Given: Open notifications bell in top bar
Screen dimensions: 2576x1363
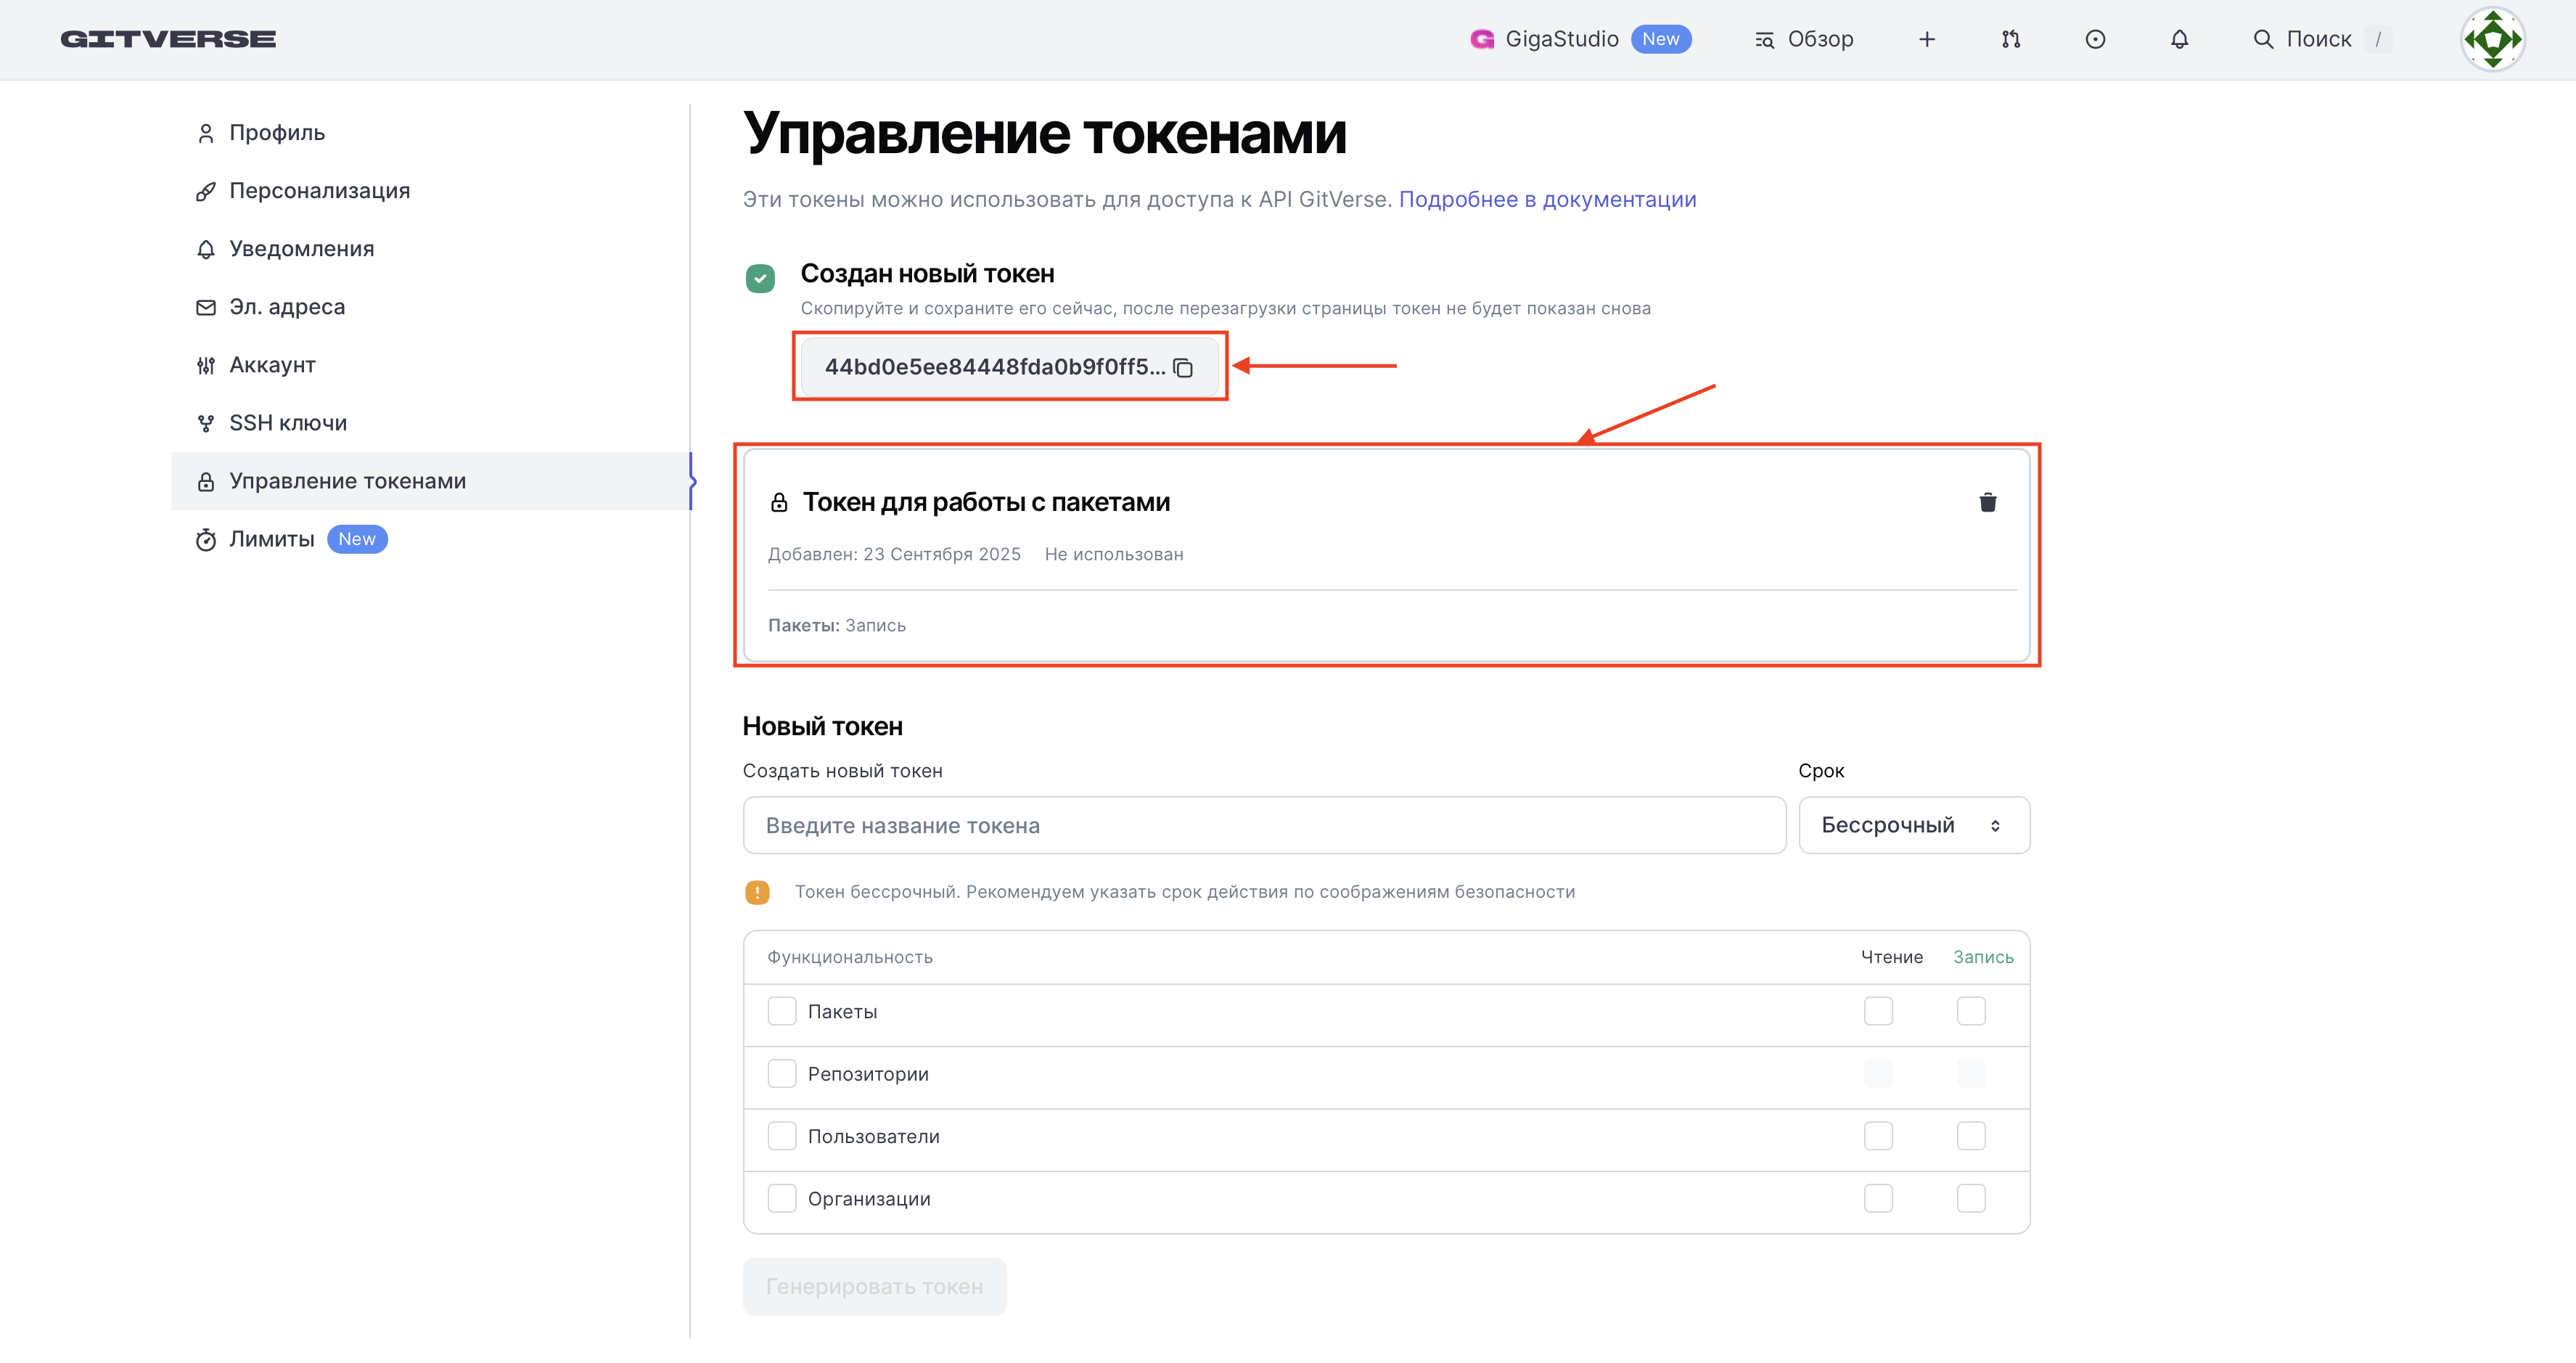Looking at the screenshot, I should click(x=2179, y=39).
